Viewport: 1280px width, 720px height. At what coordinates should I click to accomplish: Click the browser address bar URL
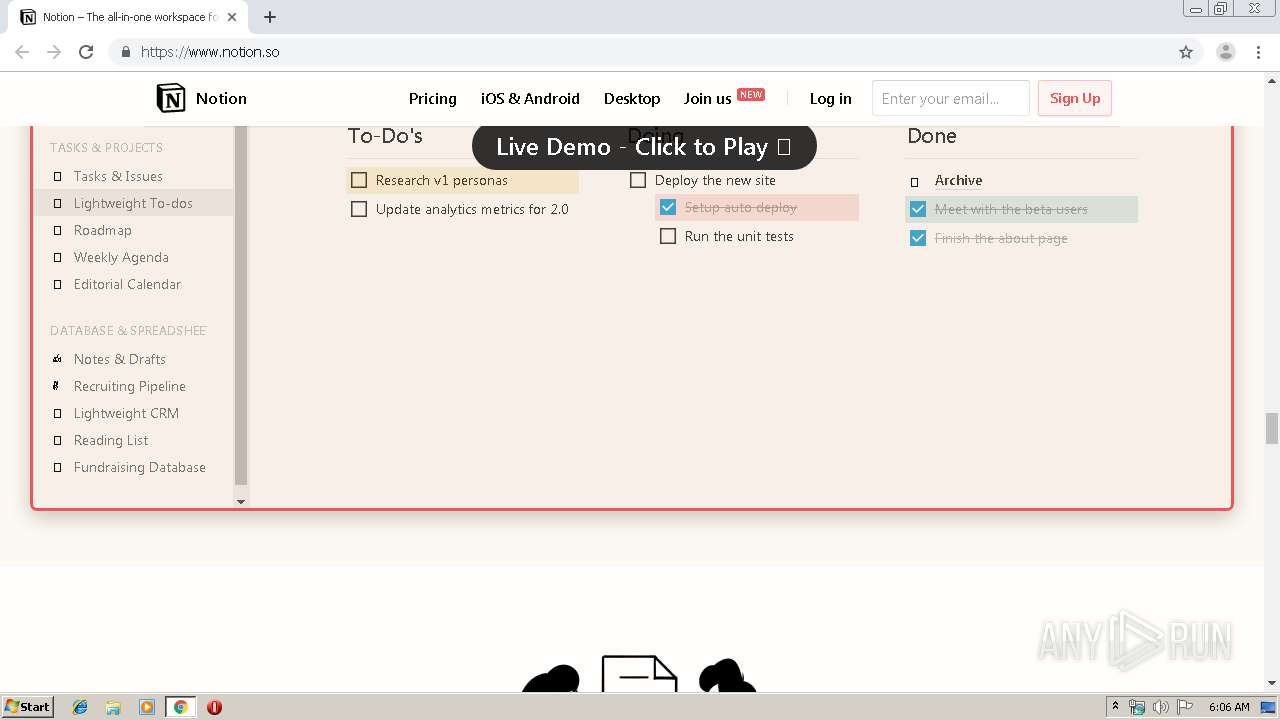pyautogui.click(x=210, y=52)
